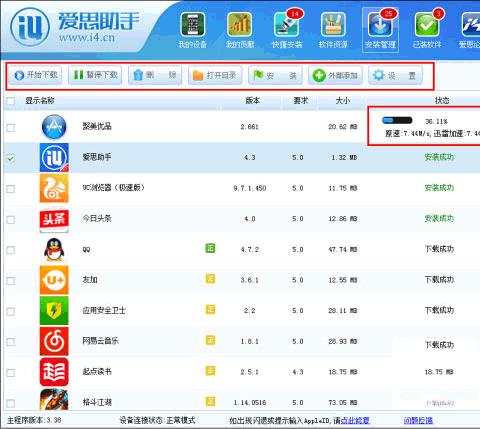Click version 9.7.1.450 cell
480x429 pixels.
click(250, 188)
